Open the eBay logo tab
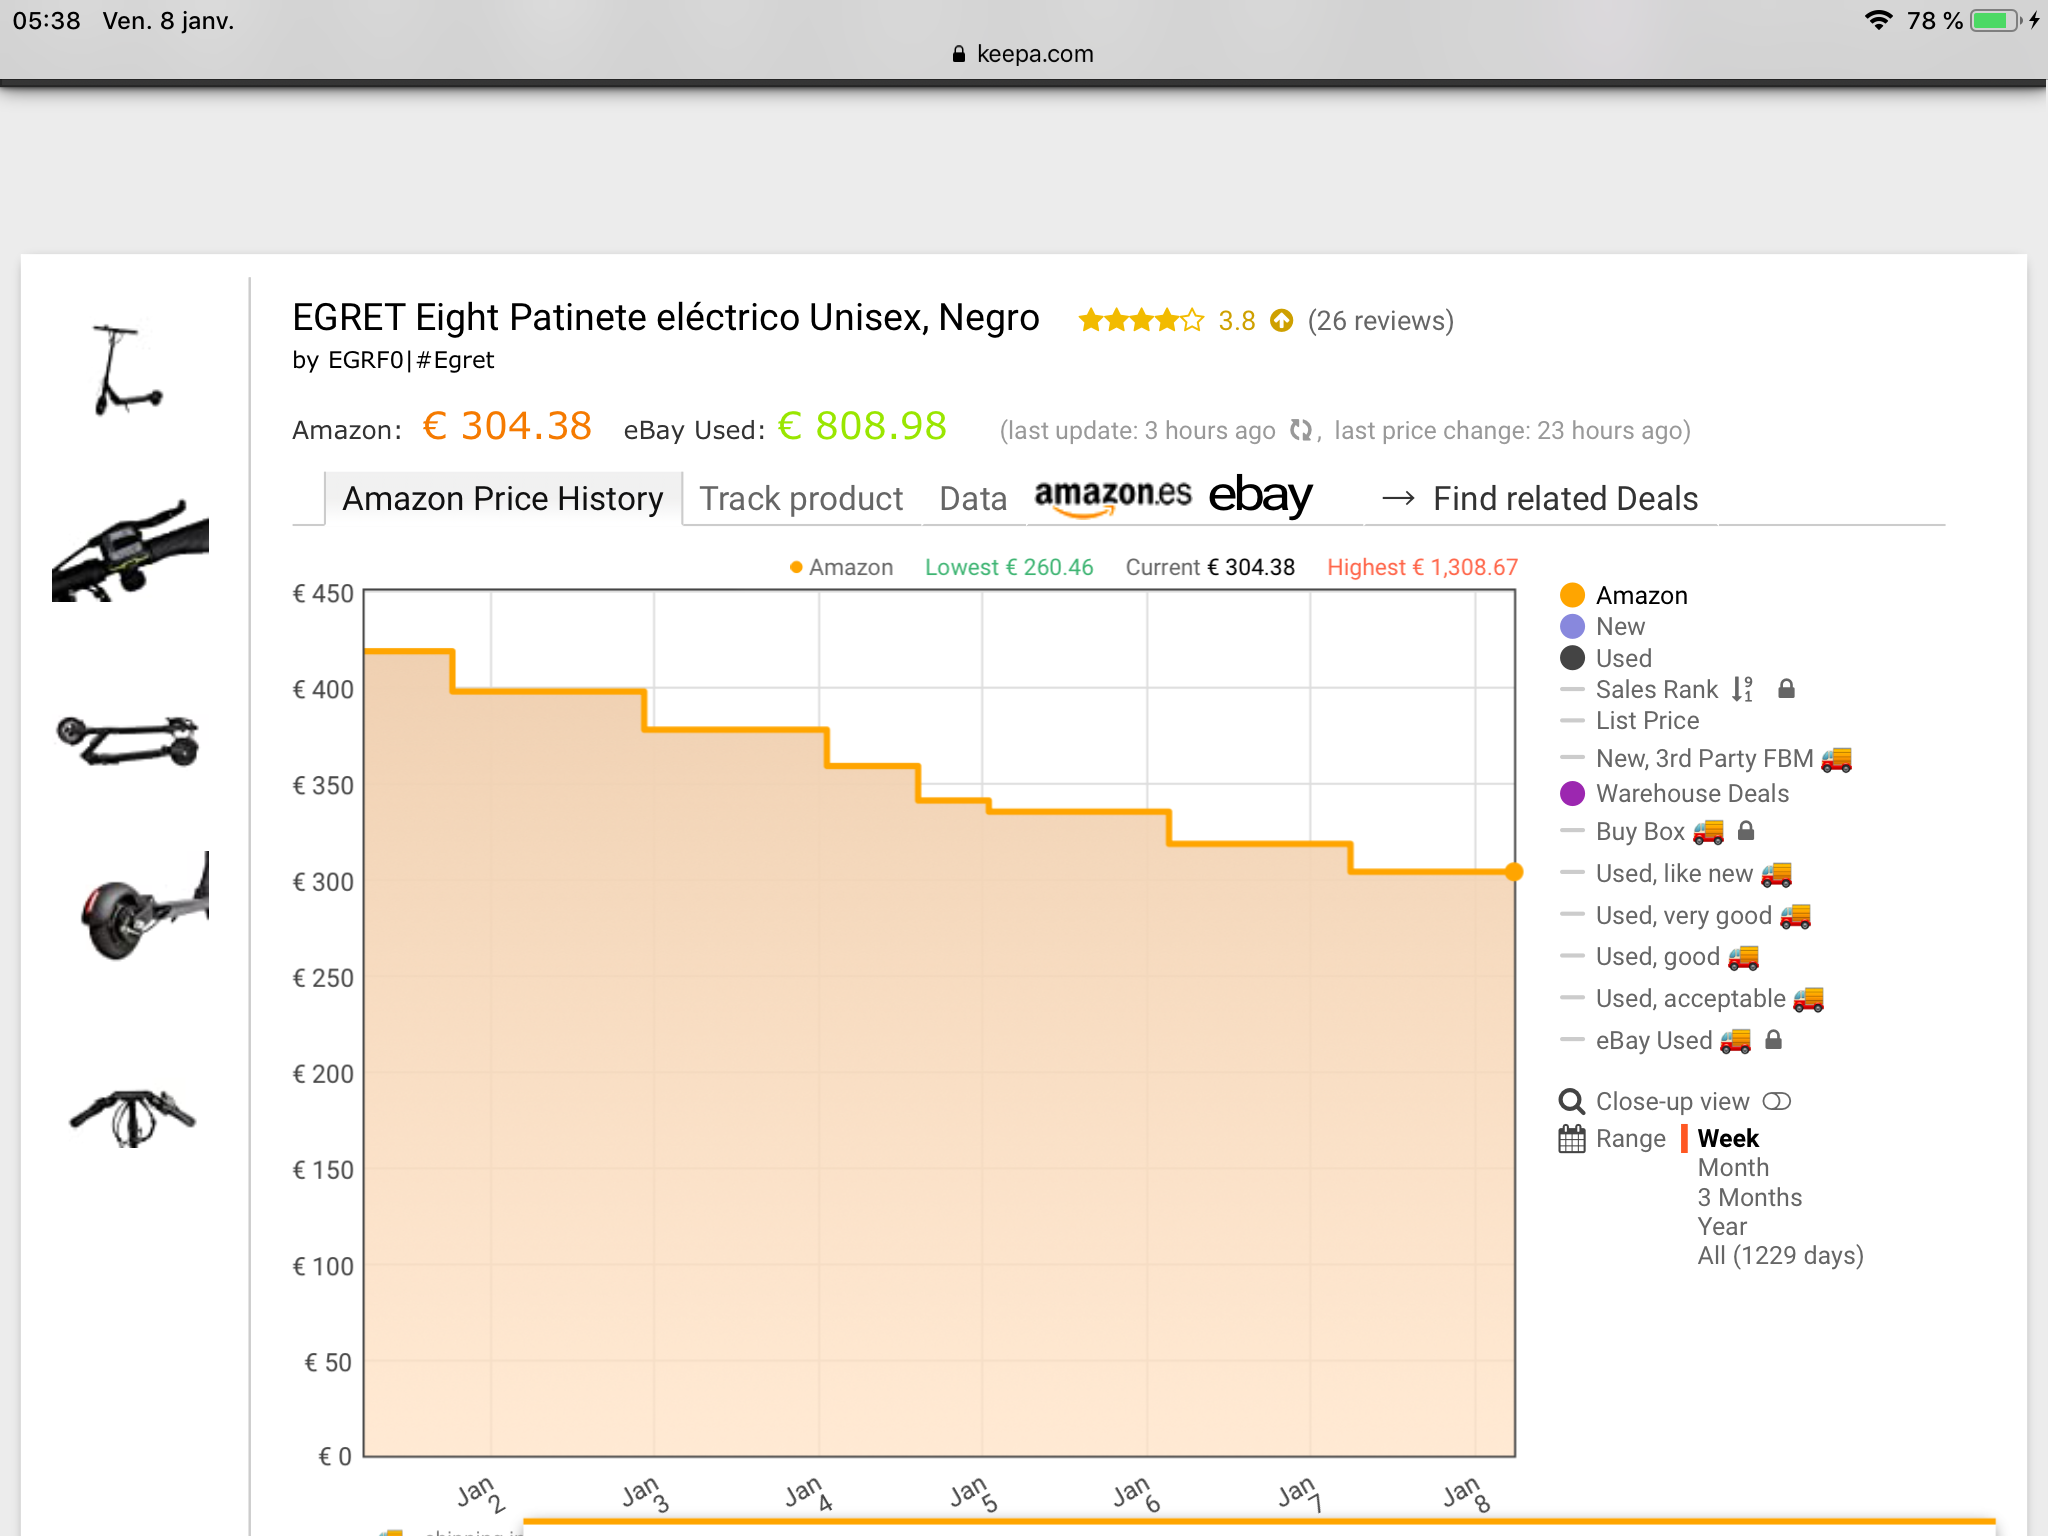Screen dimensions: 2048x1536 click(x=1259, y=496)
